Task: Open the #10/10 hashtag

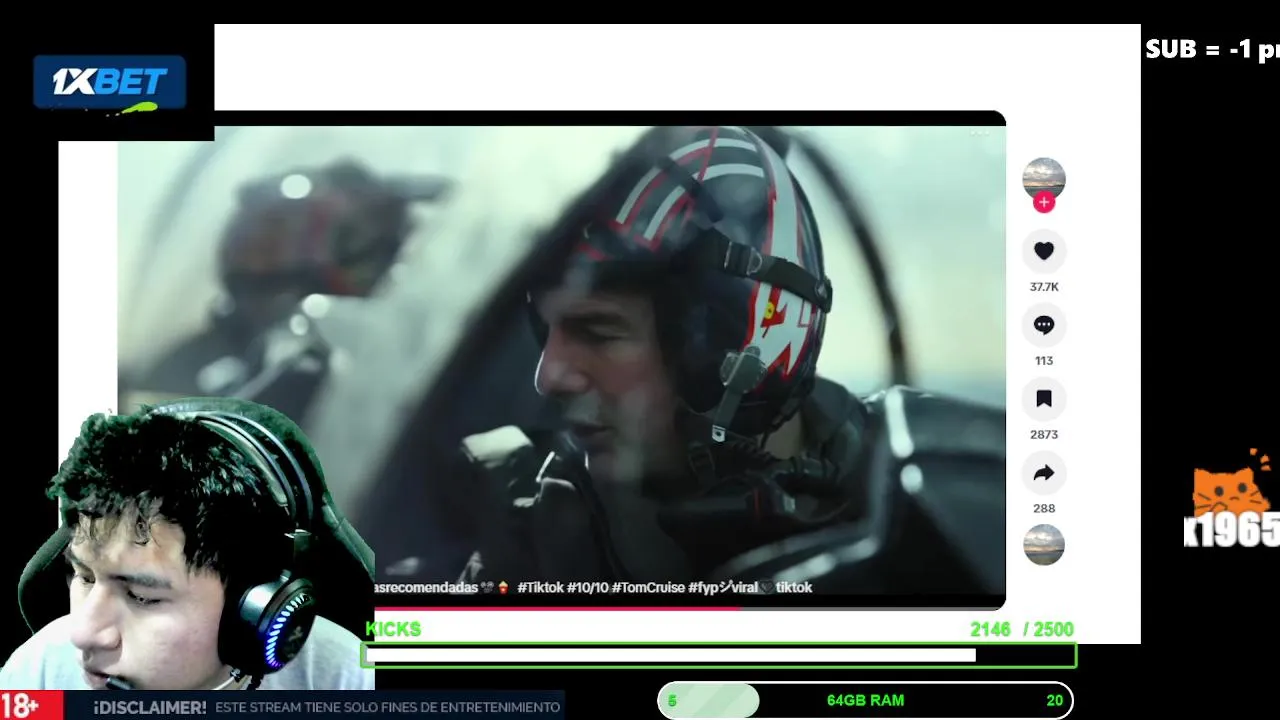Action: [x=587, y=588]
